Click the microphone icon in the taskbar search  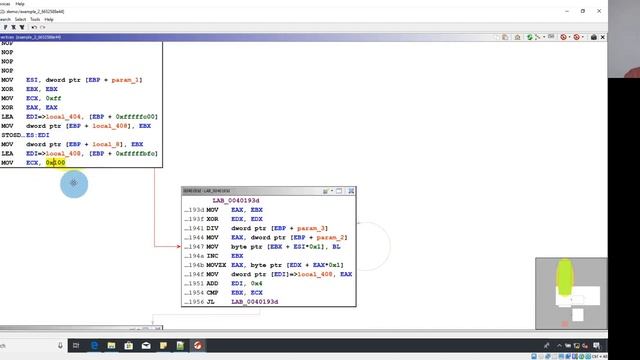[x=60, y=346]
